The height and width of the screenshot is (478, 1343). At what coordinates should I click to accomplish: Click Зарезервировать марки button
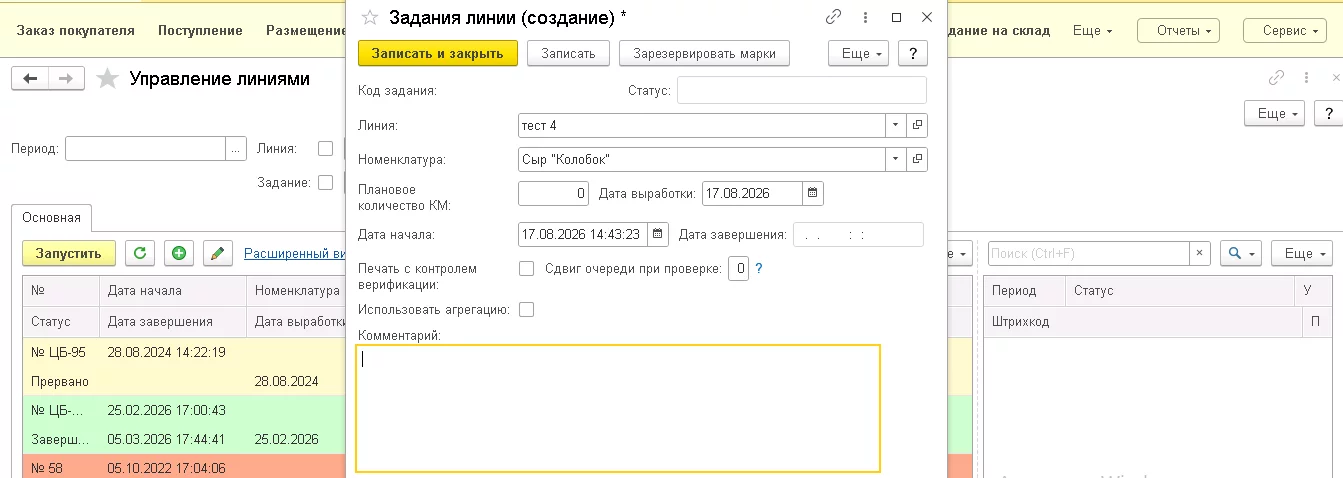[705, 53]
